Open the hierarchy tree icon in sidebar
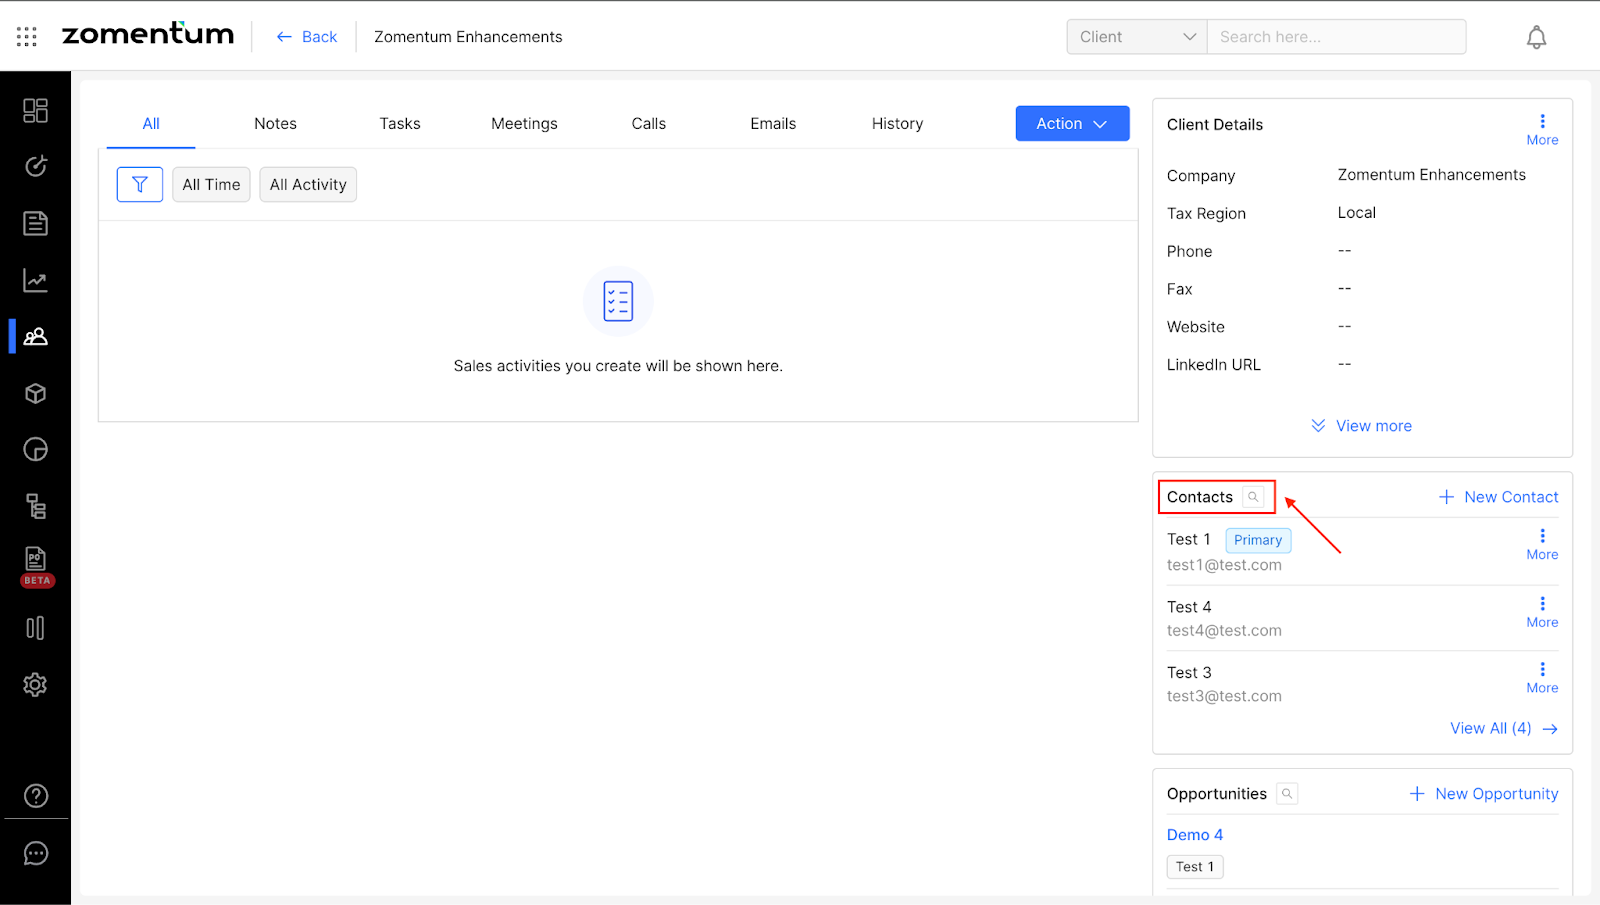This screenshot has height=905, width=1600. 35,506
